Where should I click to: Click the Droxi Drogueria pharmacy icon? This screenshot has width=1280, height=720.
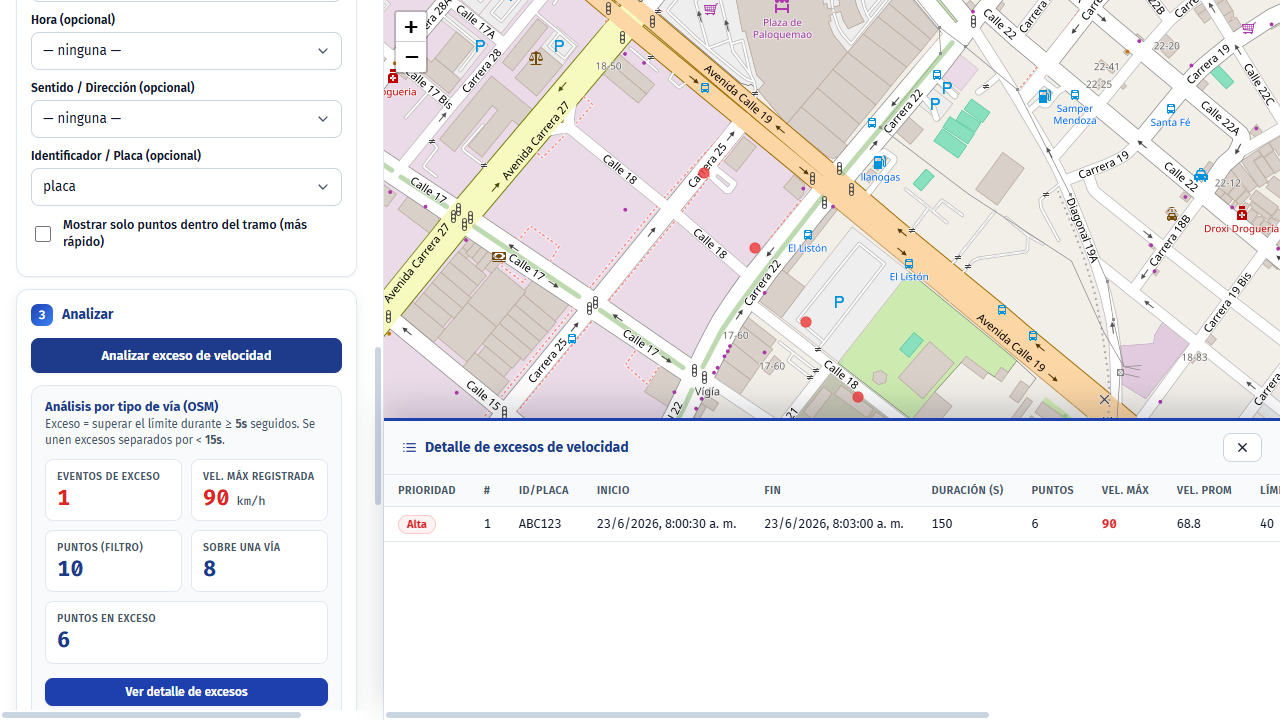pyautogui.click(x=1242, y=213)
